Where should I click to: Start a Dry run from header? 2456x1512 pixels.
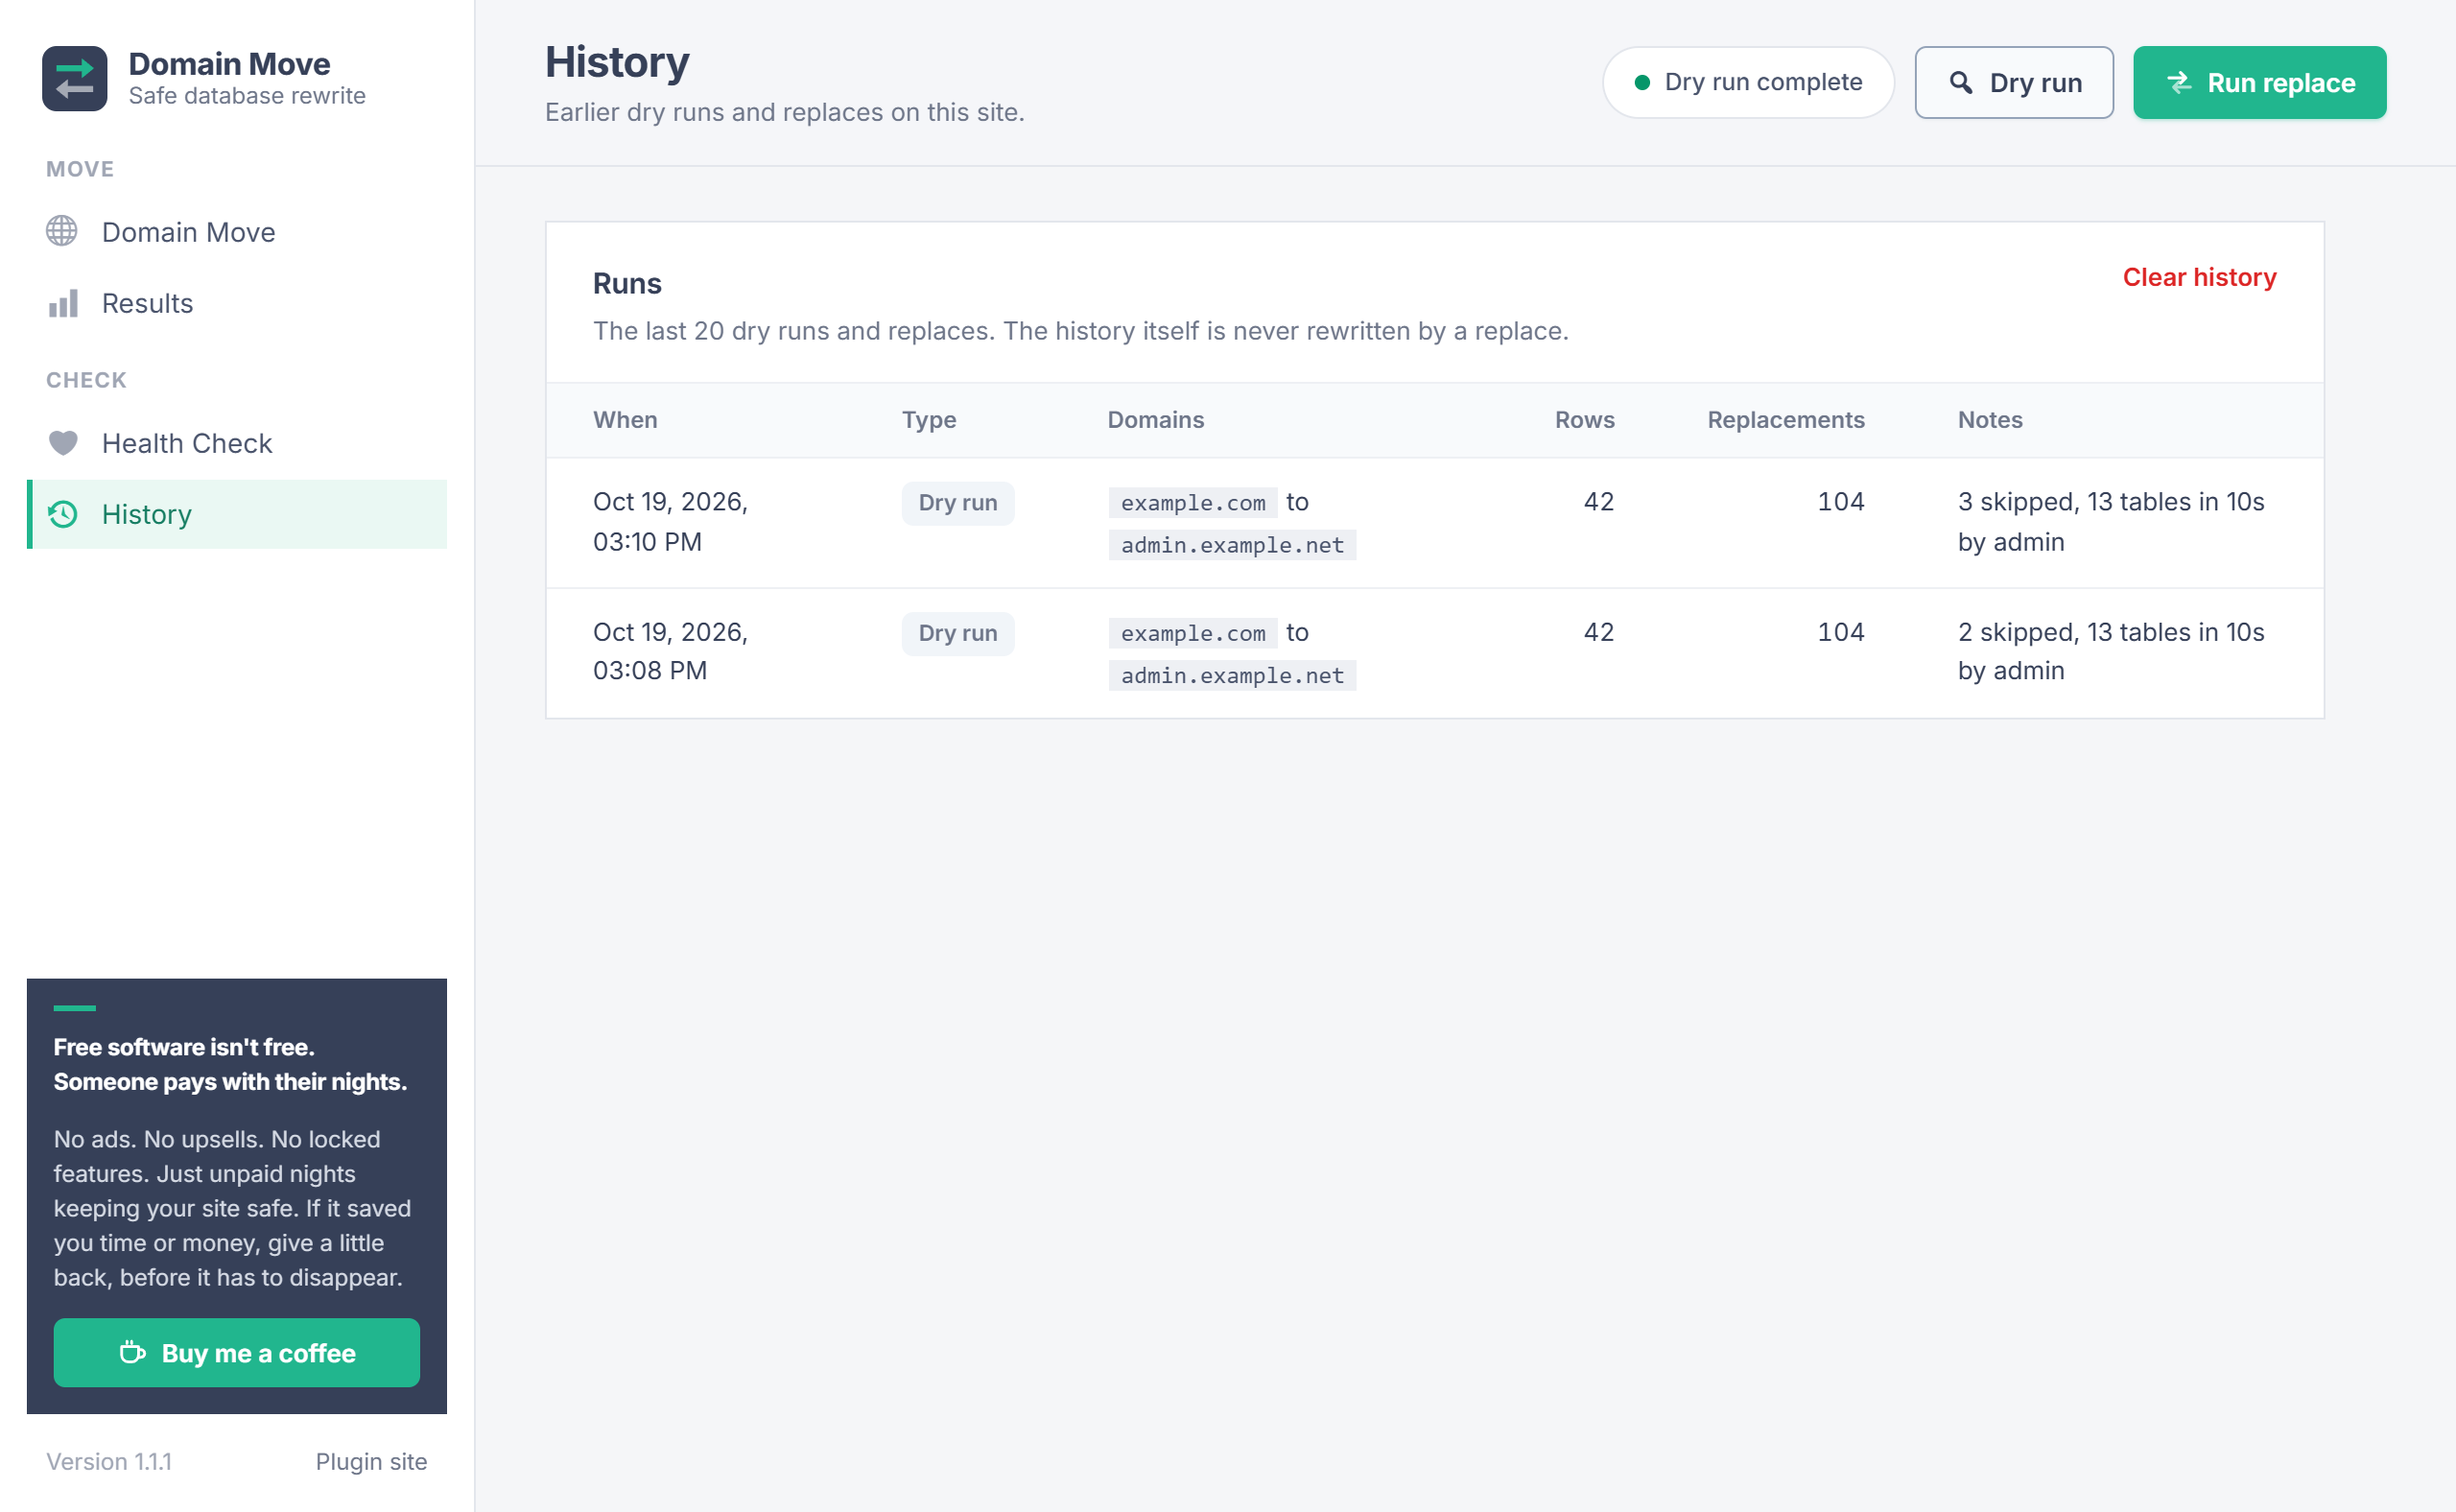click(x=2014, y=82)
